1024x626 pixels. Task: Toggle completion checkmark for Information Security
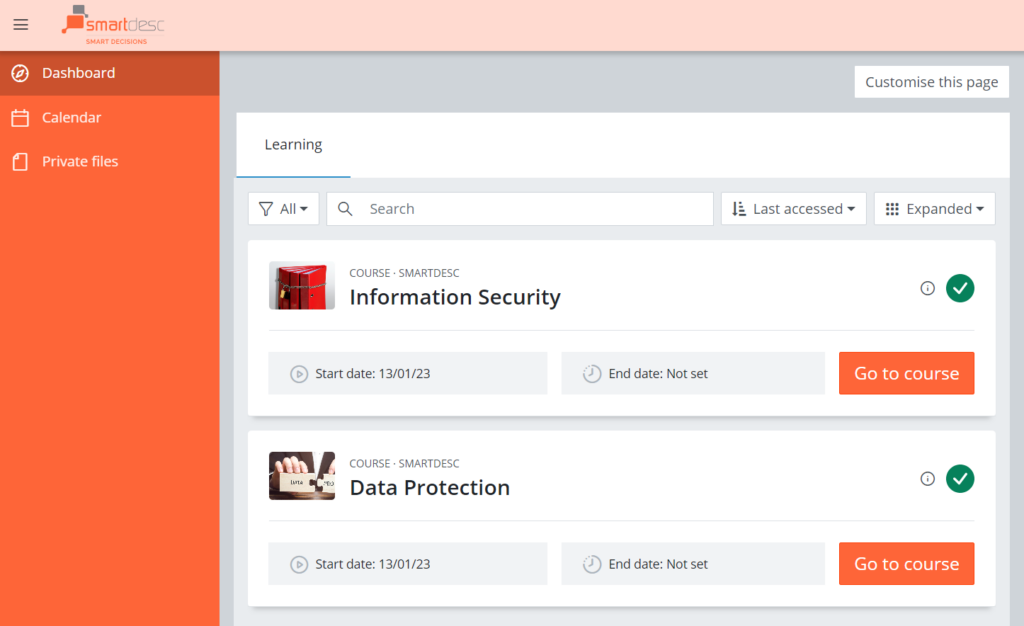959,288
